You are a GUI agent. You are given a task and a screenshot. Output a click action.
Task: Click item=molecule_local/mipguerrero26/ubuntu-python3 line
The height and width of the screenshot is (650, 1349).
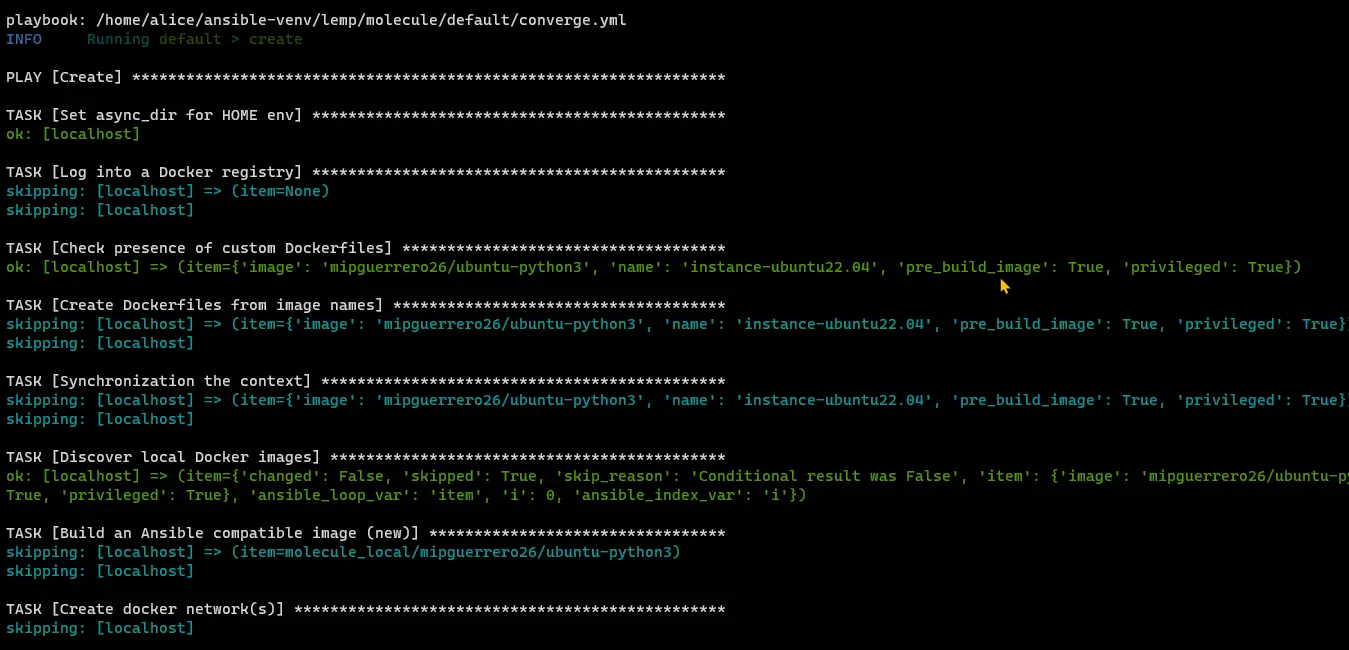tap(343, 552)
